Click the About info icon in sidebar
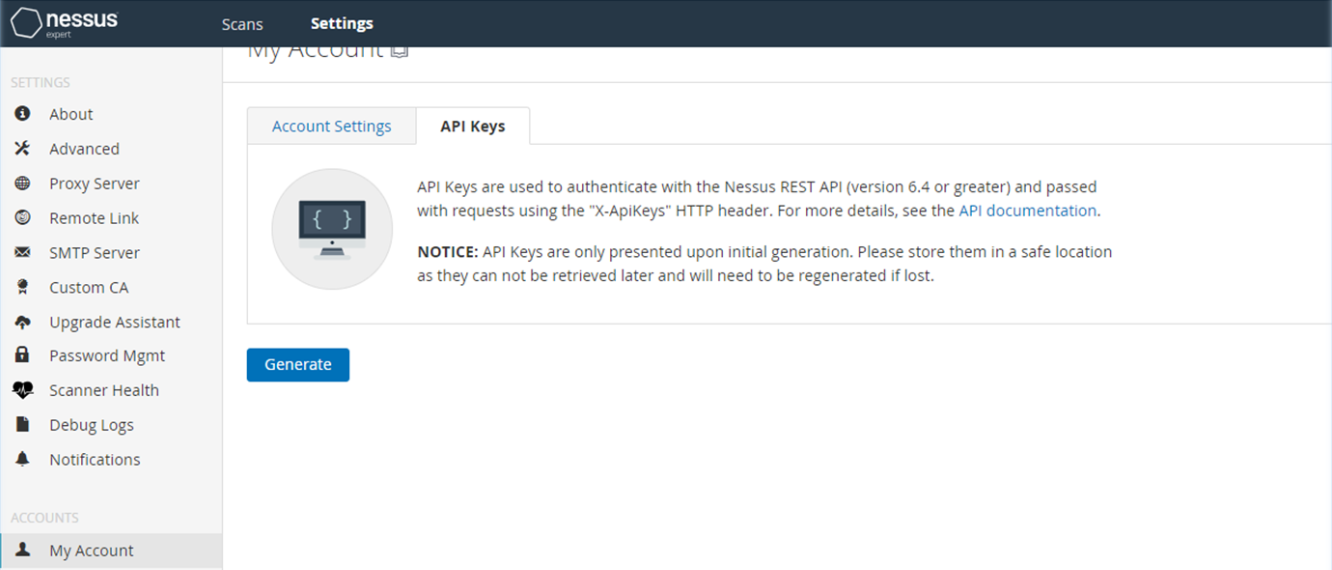This screenshot has width=1332, height=570. (22, 114)
